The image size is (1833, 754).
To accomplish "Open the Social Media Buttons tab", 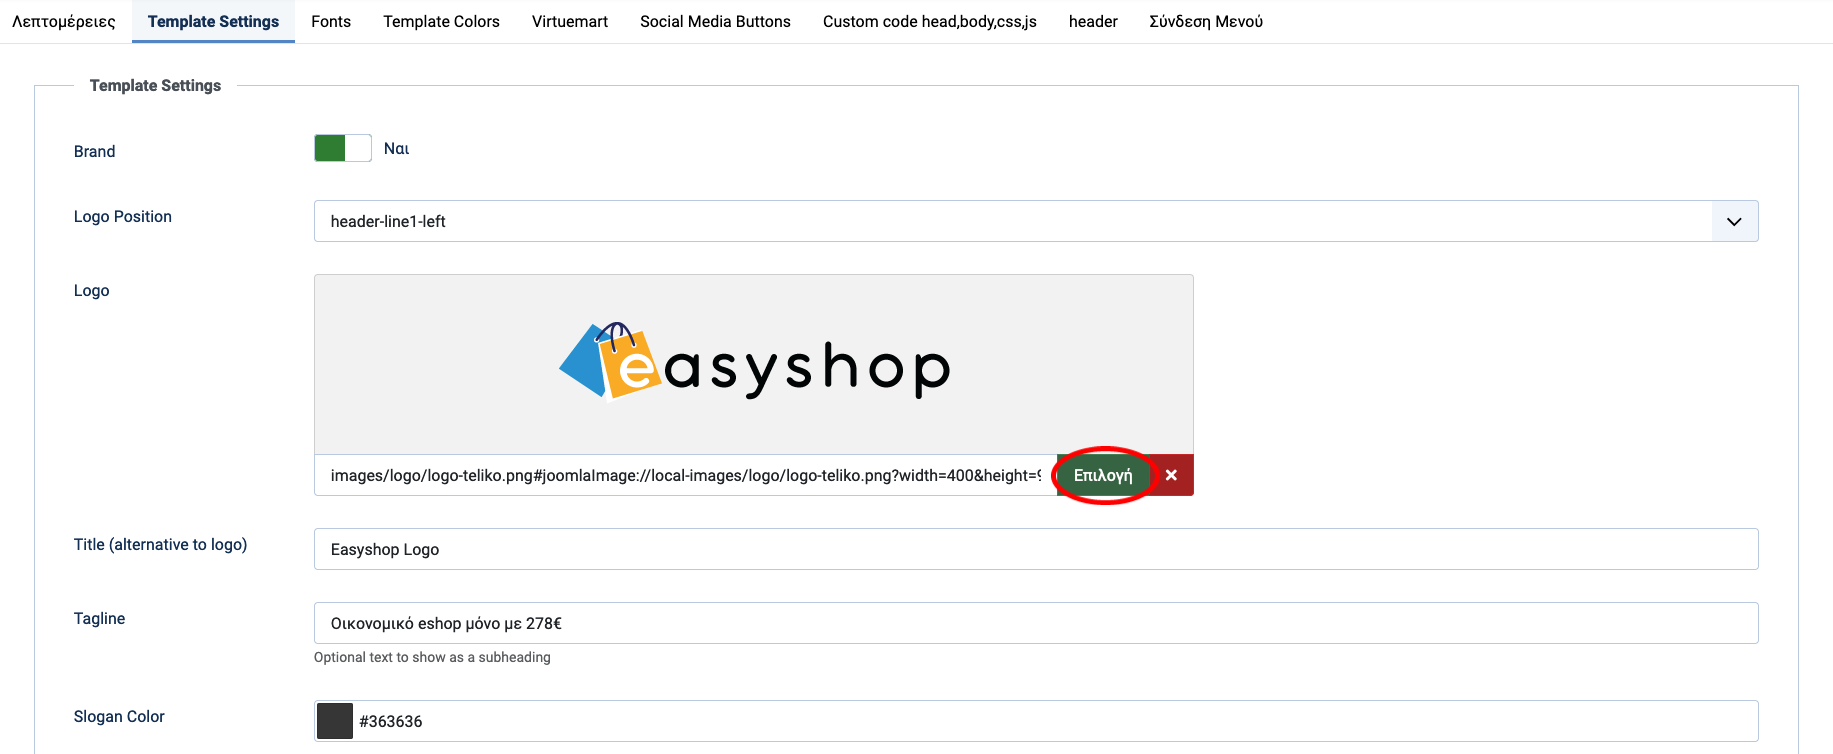I will (715, 21).
